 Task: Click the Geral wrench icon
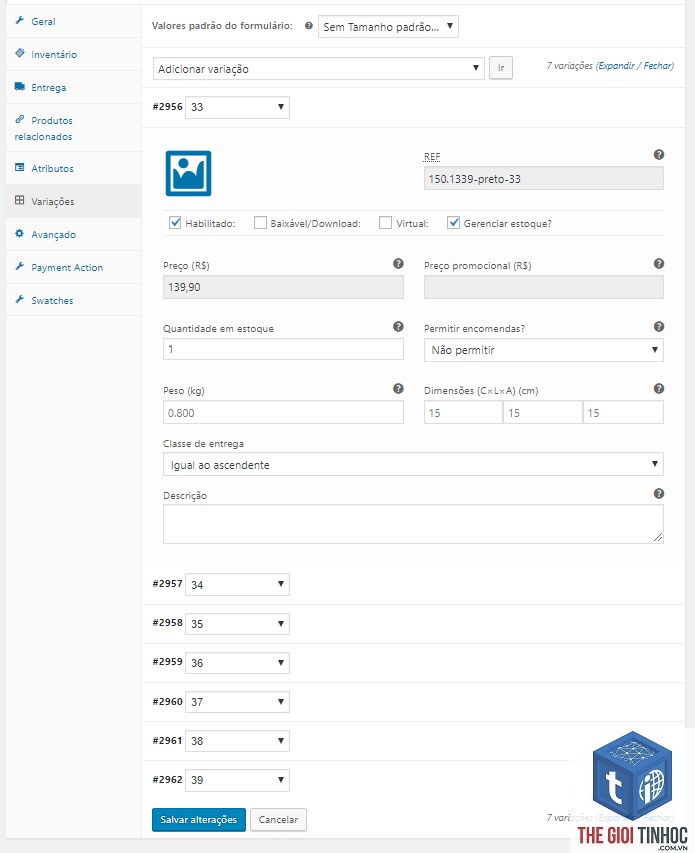click(20, 21)
